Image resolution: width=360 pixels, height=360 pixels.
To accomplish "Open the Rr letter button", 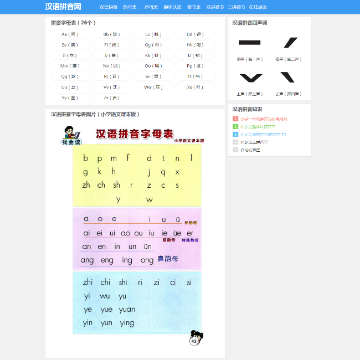I will [x=112, y=77].
